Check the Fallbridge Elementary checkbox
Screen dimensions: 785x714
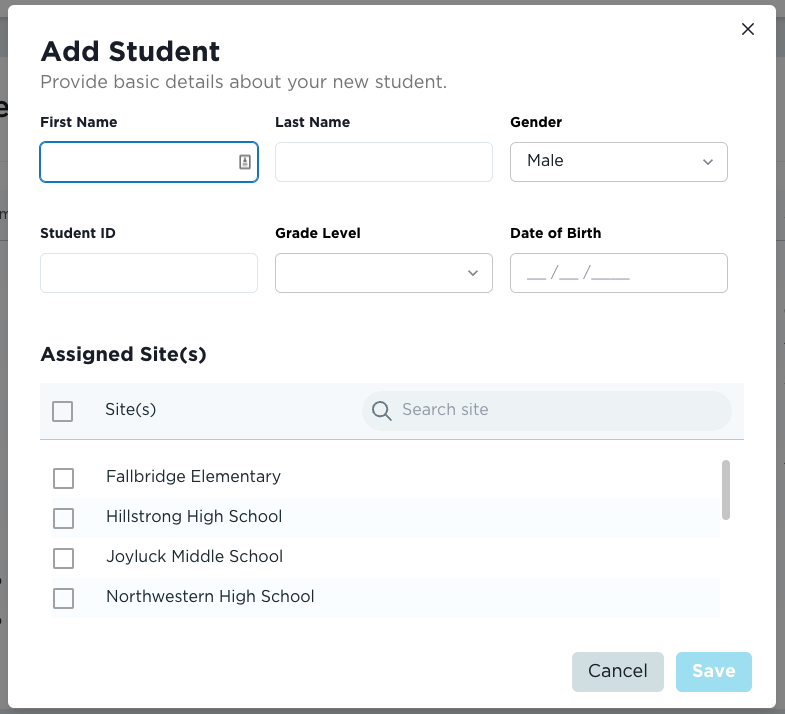pos(63,478)
